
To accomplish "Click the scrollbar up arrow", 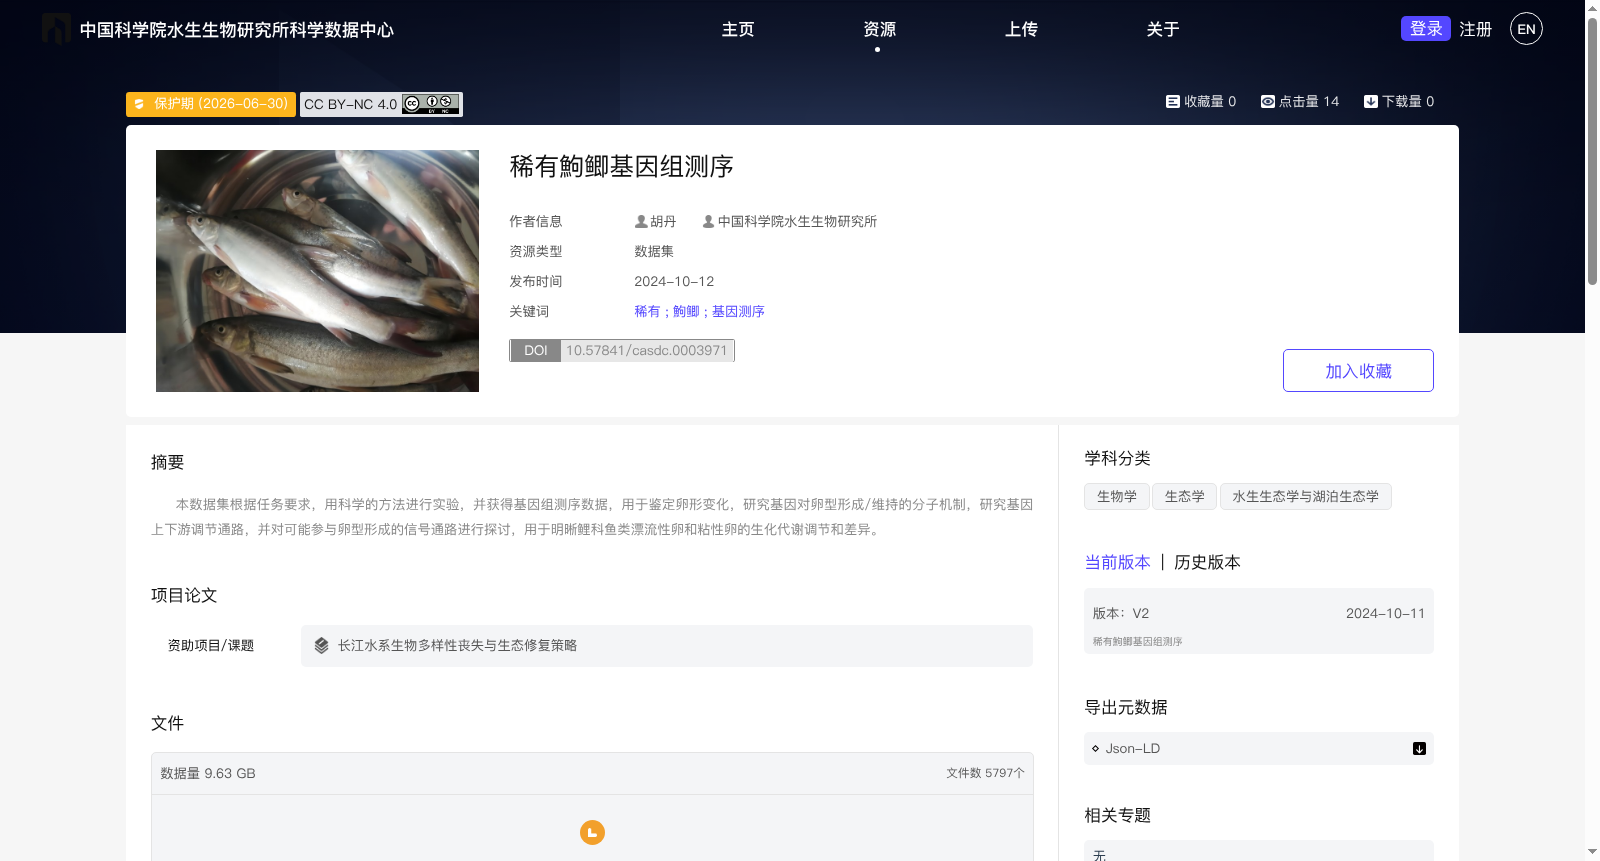I will coord(1592,7).
